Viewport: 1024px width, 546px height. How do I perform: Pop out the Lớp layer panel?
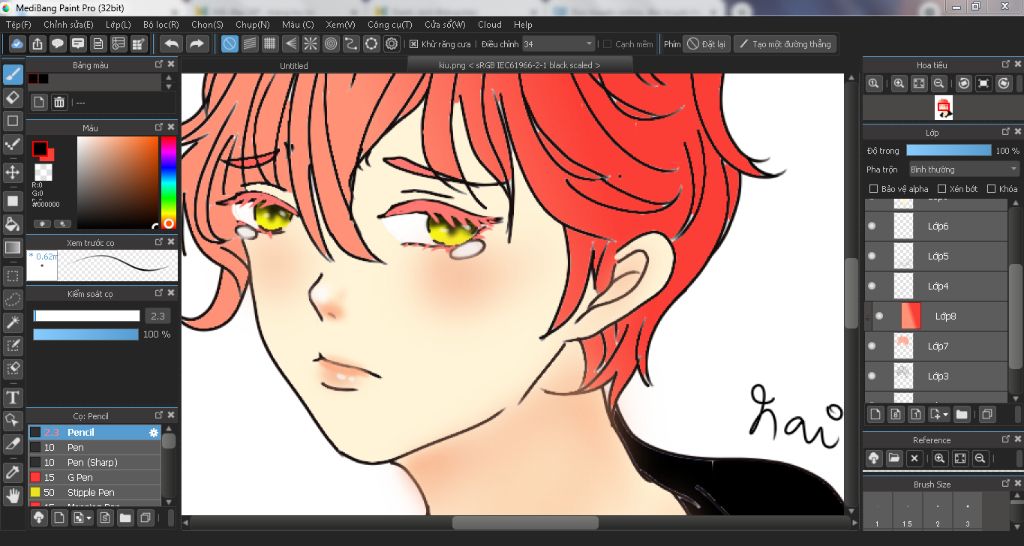1006,133
